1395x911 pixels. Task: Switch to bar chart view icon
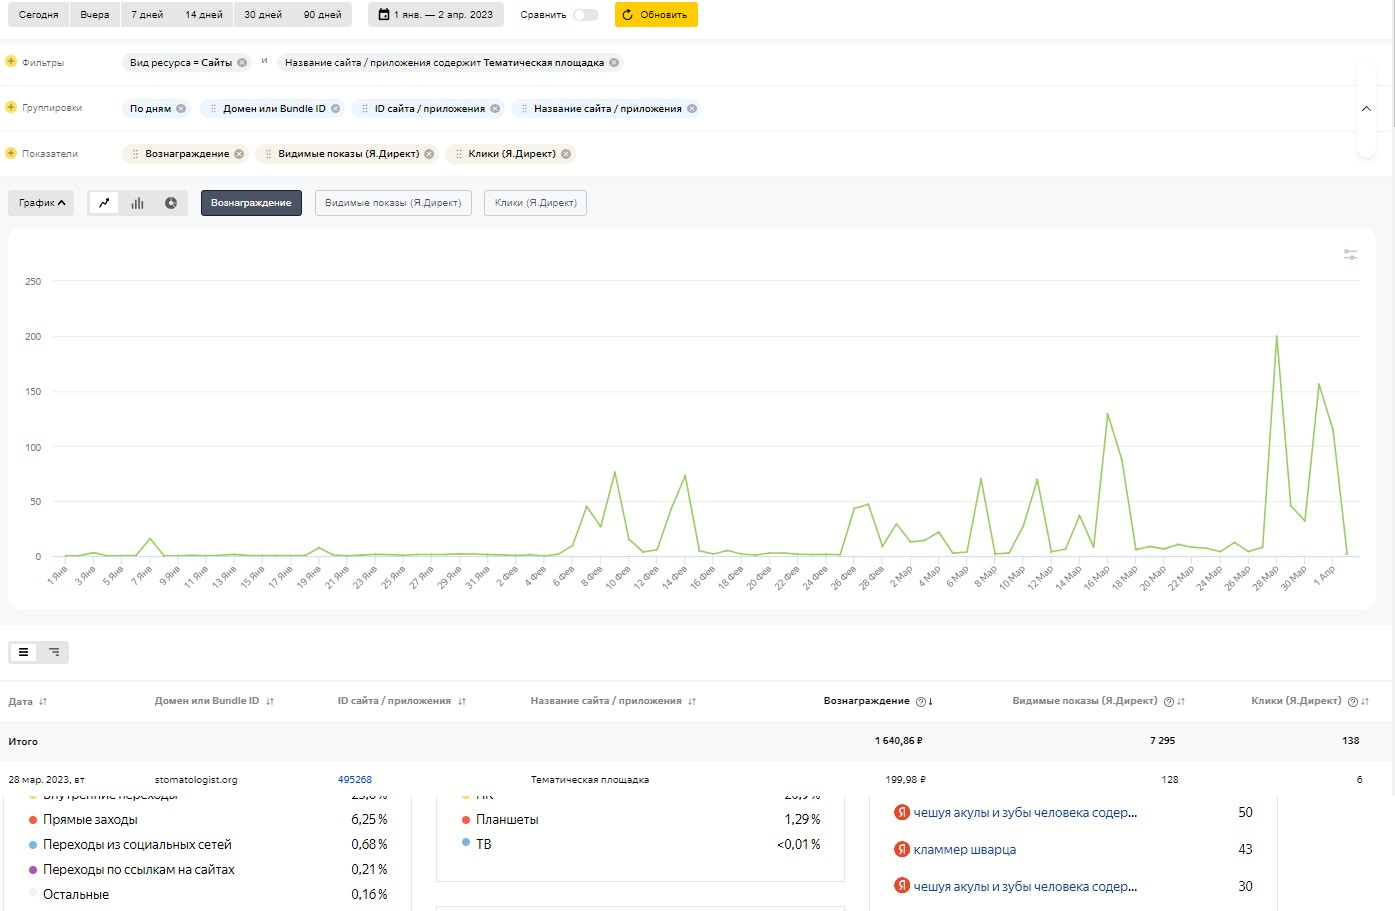point(137,203)
